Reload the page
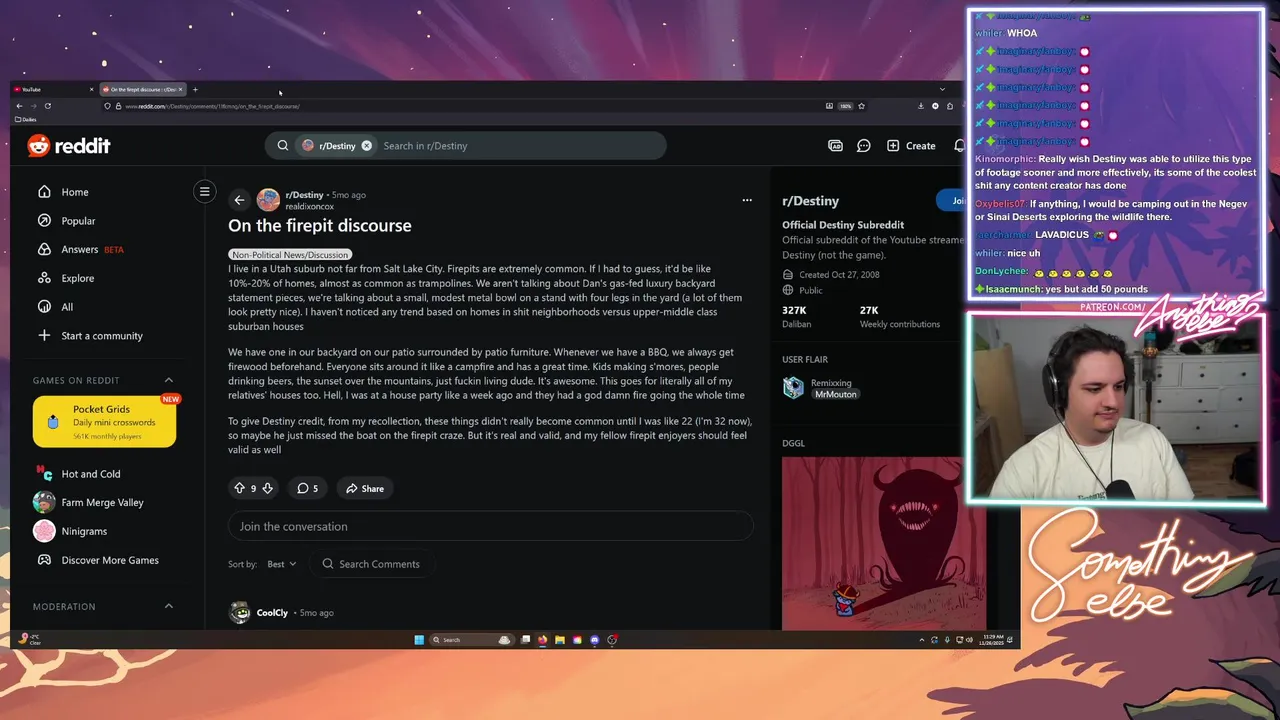This screenshot has height=720, width=1280. coord(47,106)
